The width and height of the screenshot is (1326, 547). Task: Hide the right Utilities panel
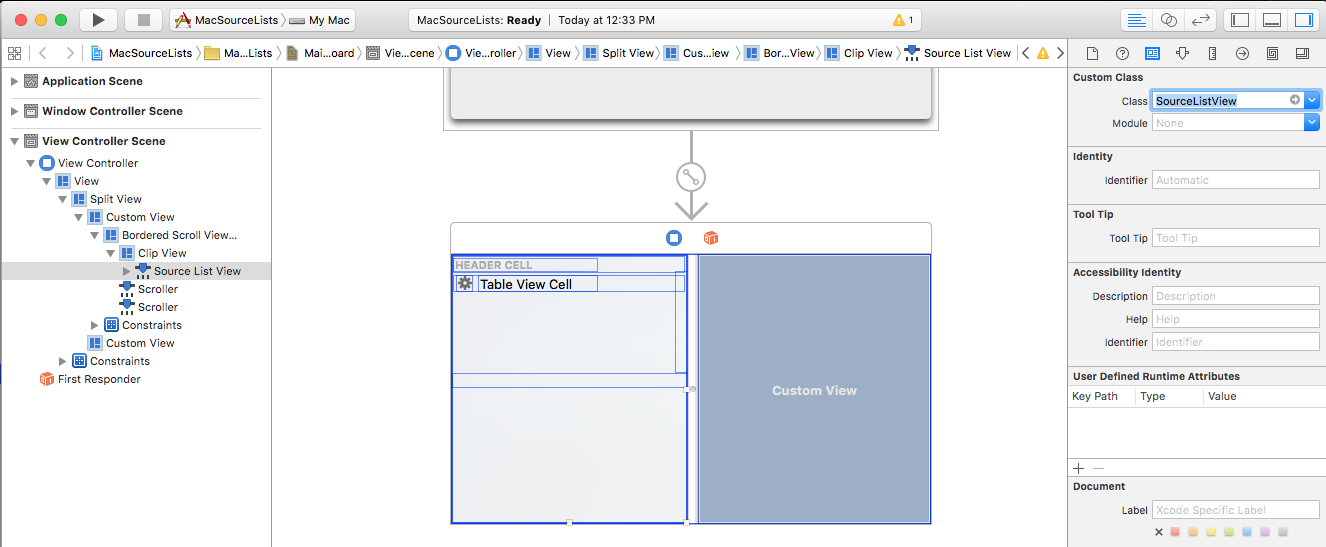click(1302, 20)
